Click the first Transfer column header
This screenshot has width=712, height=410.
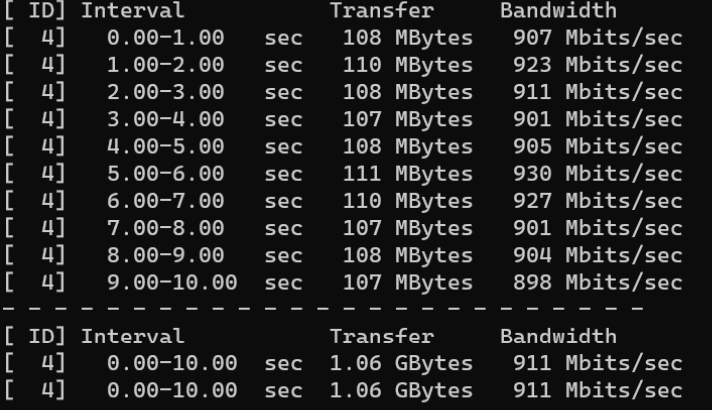tap(382, 10)
